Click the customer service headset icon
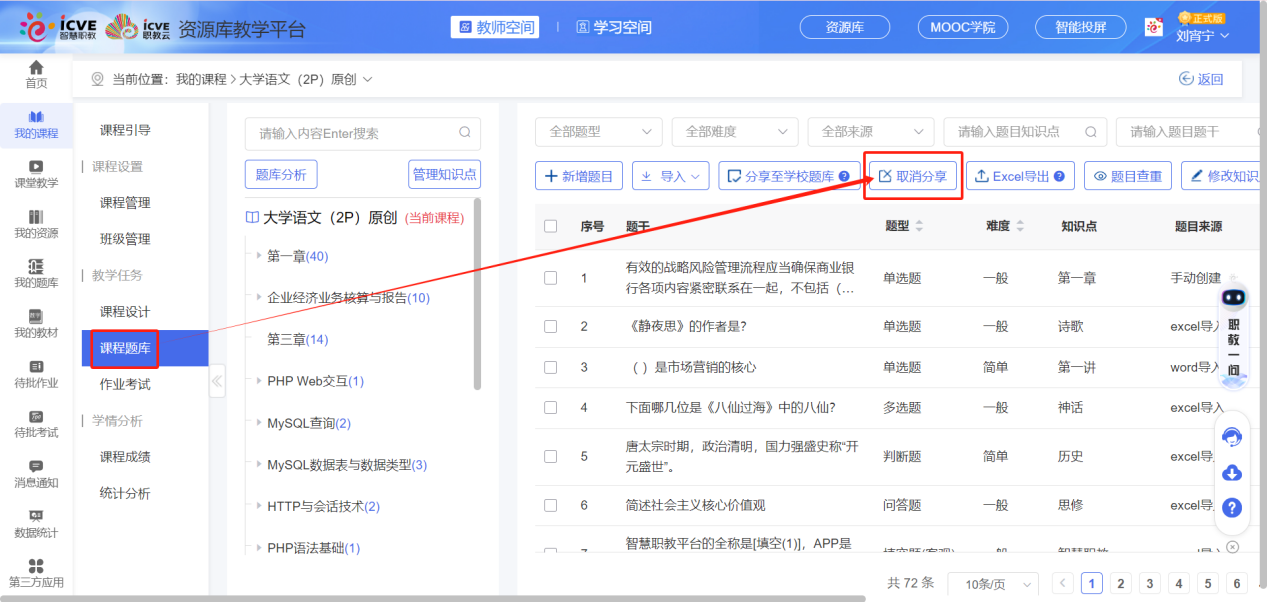Viewport: 1267px width, 602px height. pos(1232,437)
